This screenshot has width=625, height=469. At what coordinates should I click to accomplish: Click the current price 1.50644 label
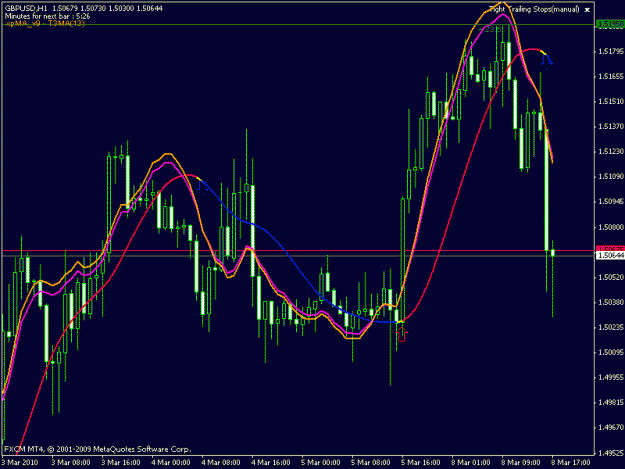click(x=610, y=255)
